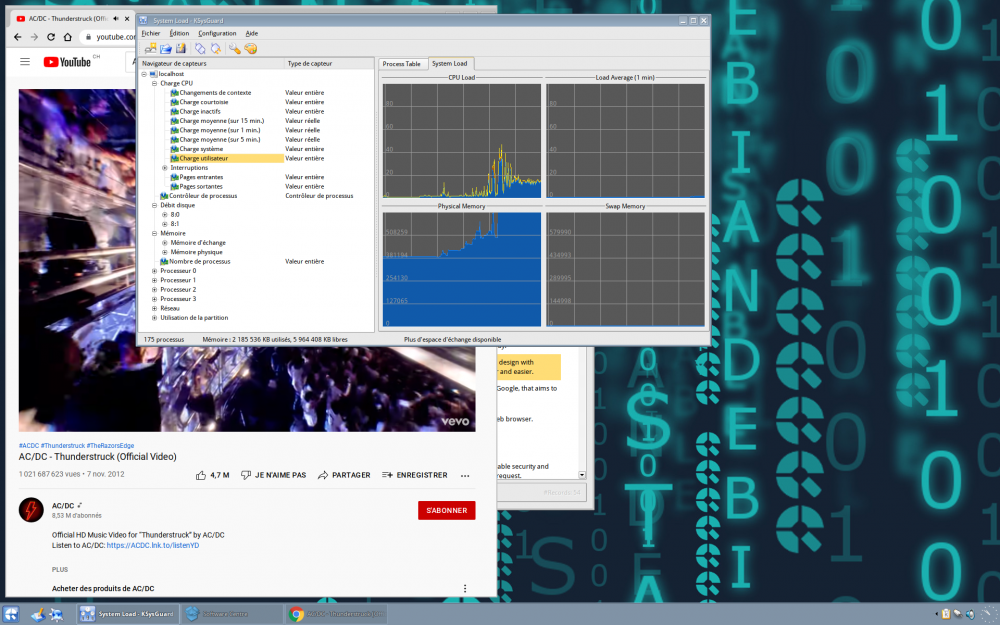The height and width of the screenshot is (625, 1000).
Task: Click ENREGISTRER to save the video
Action: pos(415,475)
